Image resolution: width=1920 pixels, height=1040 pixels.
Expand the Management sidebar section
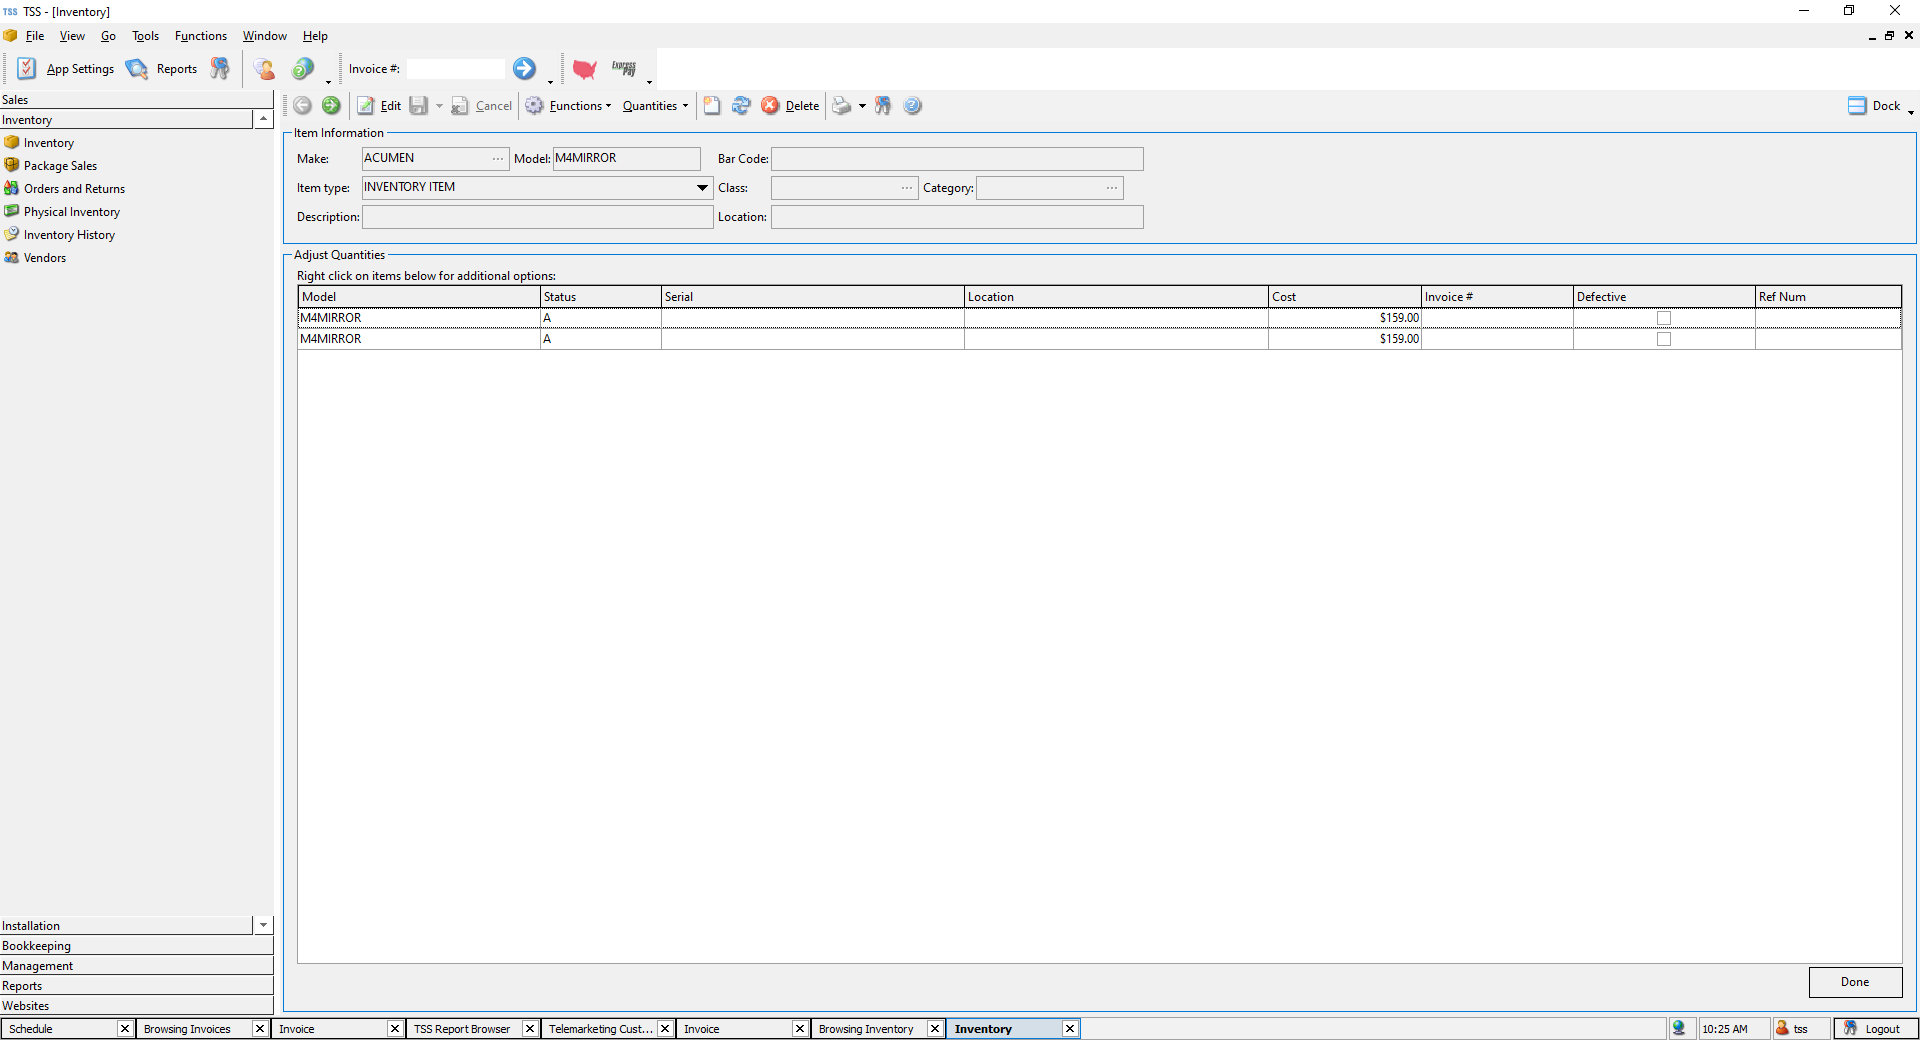pyautogui.click(x=136, y=966)
